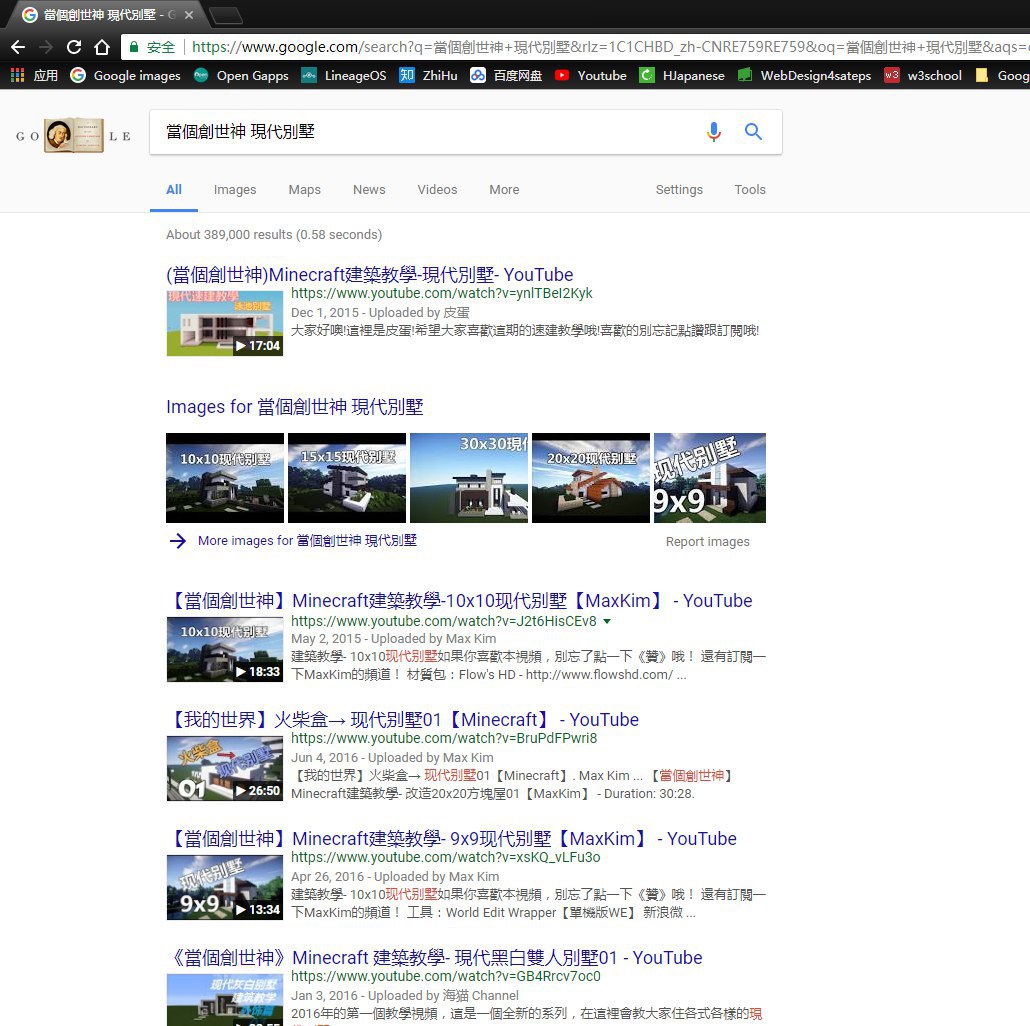Open the Youtube bookmark
Image resolution: width=1030 pixels, height=1026 pixels.
click(590, 75)
